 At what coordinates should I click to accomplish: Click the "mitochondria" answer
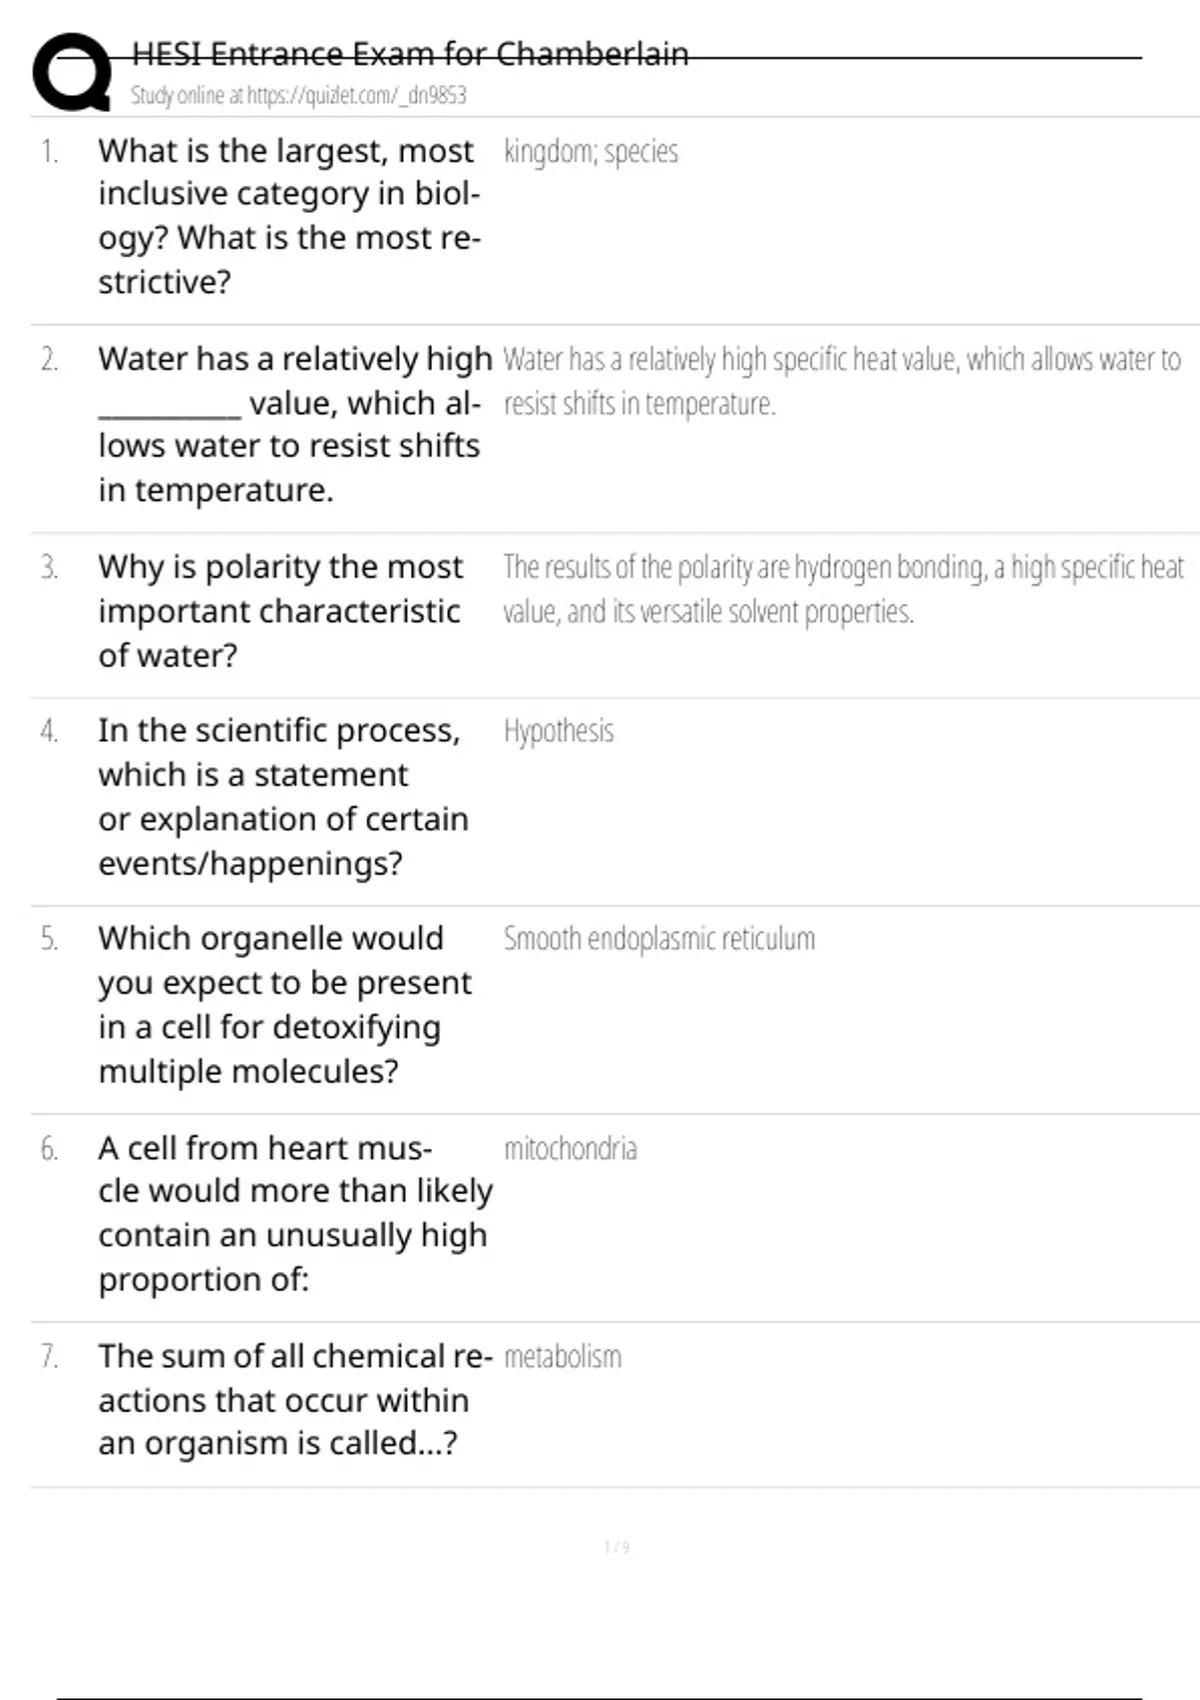[x=570, y=1148]
